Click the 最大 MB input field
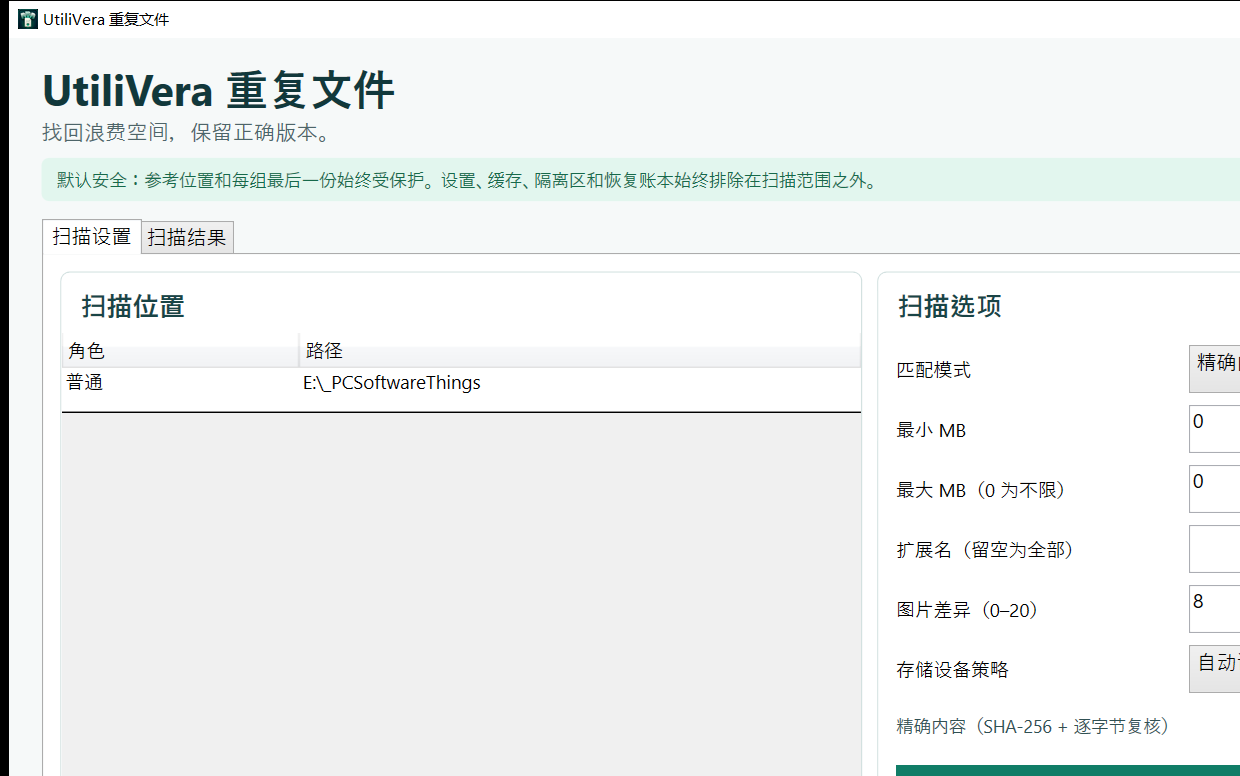Screen dimensions: 1240x776 click(1214, 489)
